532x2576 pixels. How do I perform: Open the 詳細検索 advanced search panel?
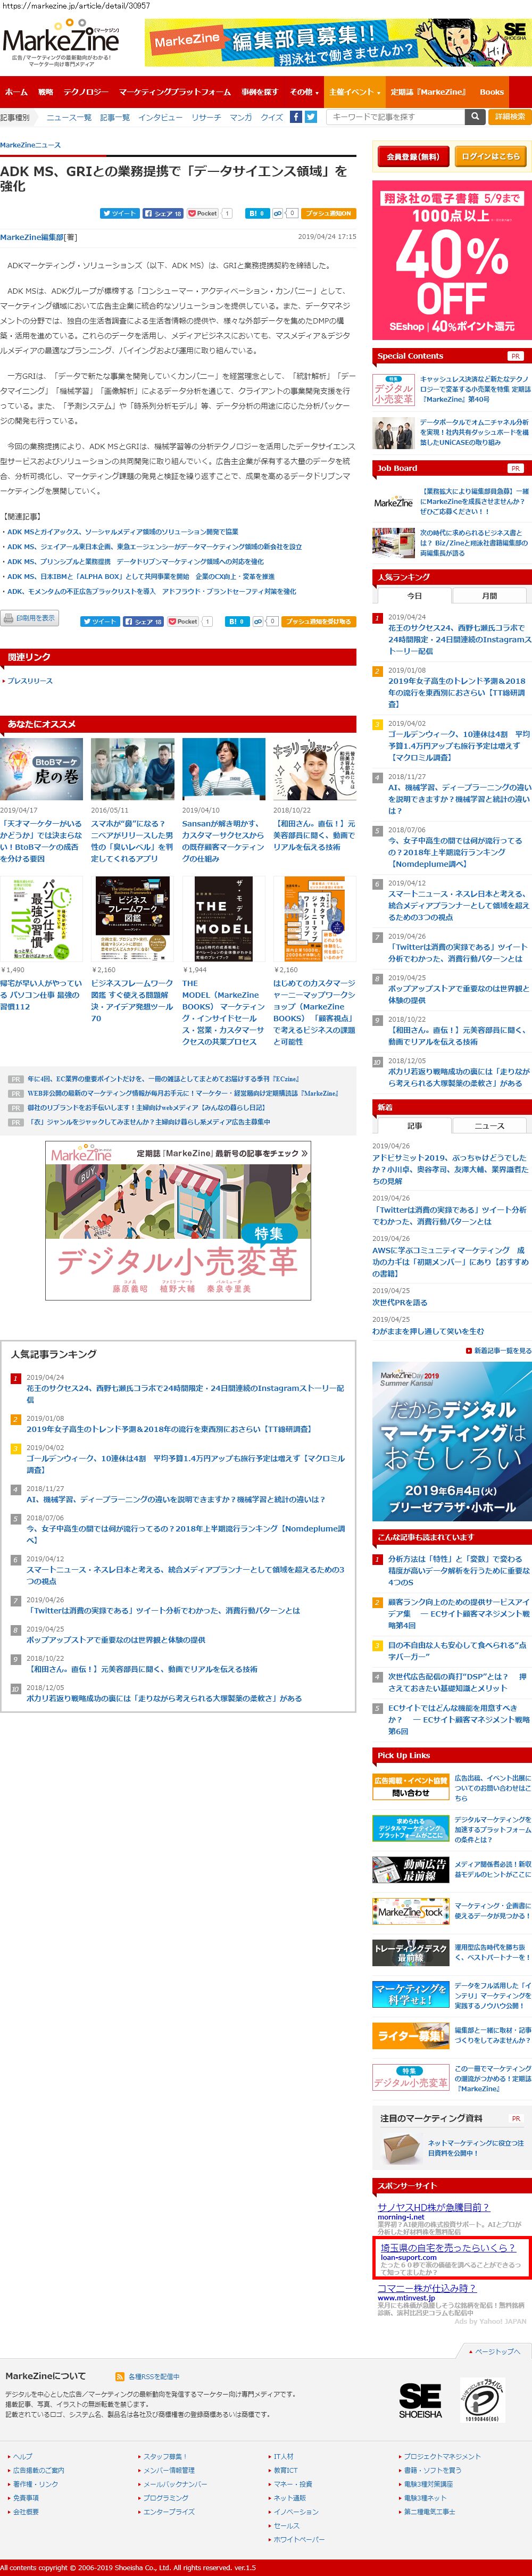509,117
